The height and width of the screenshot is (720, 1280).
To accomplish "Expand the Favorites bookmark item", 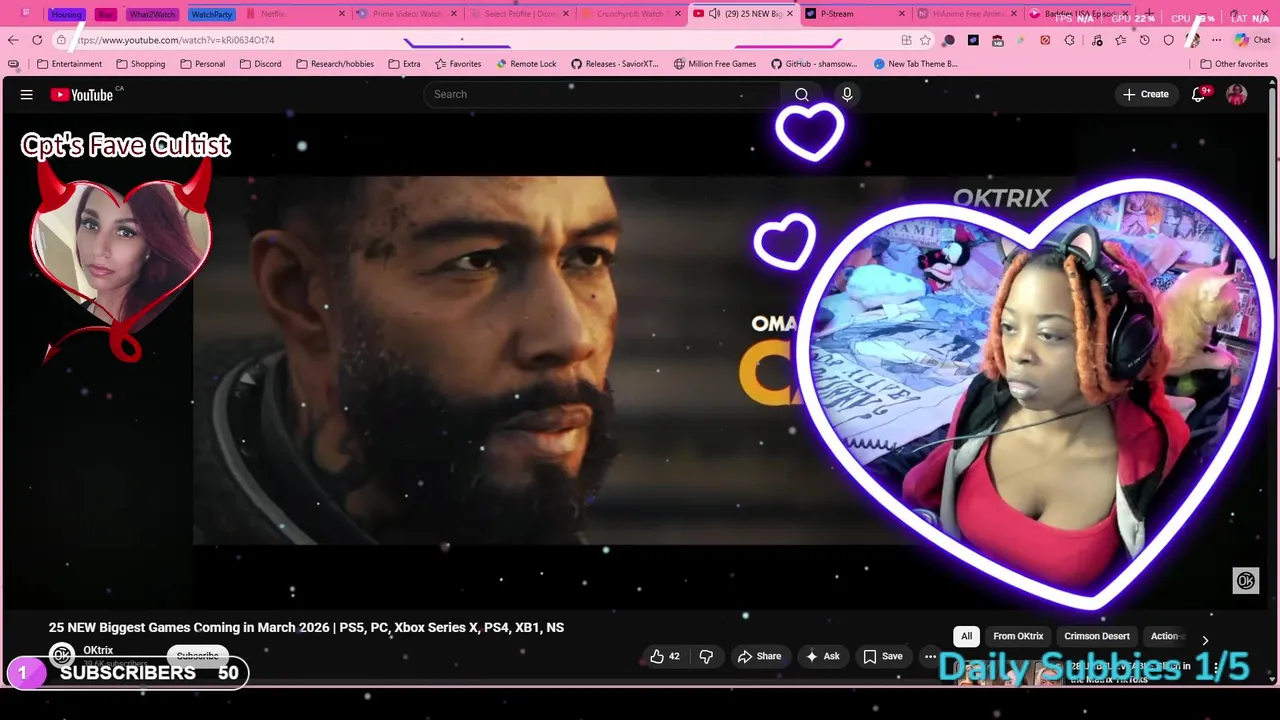I will click(x=458, y=64).
